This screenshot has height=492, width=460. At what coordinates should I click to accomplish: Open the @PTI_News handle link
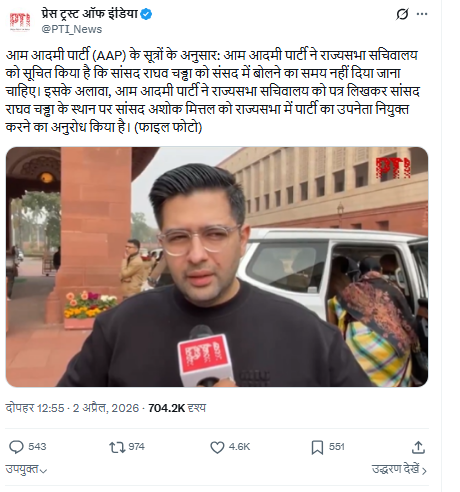point(72,29)
